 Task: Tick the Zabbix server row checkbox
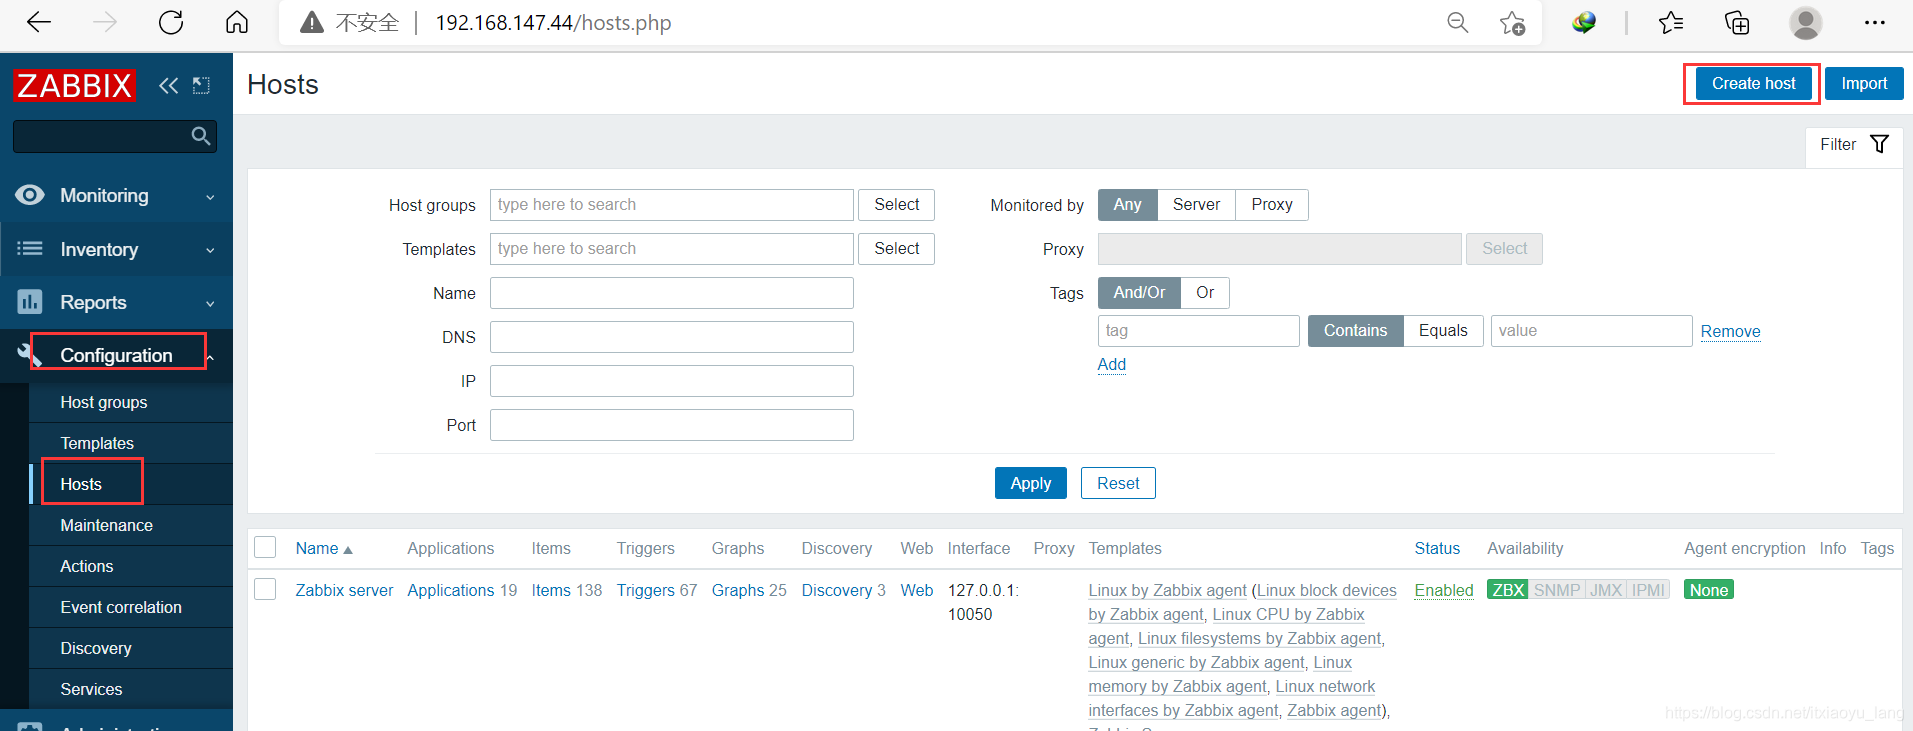point(265,589)
